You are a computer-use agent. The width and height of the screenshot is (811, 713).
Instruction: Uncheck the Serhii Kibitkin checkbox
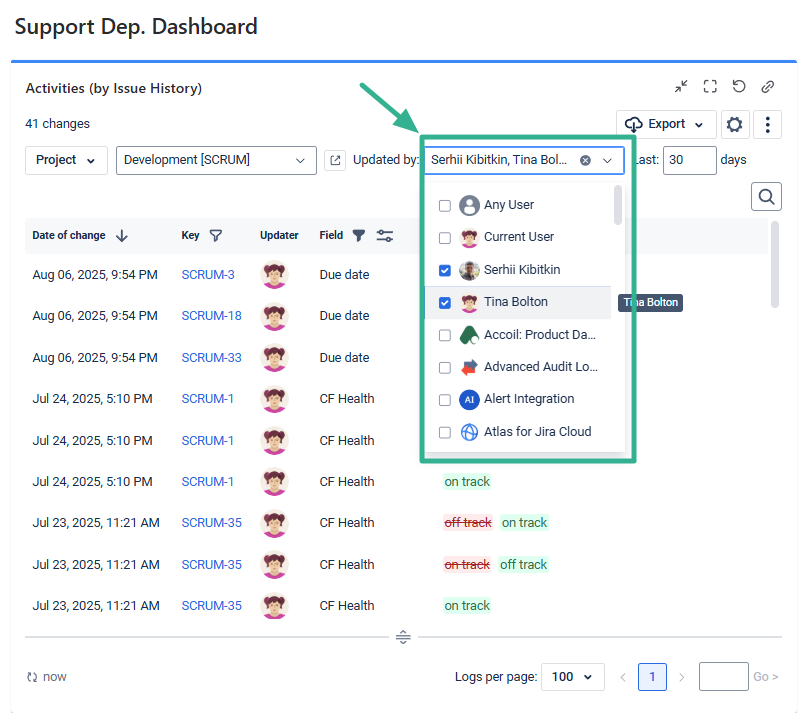pyautogui.click(x=445, y=270)
